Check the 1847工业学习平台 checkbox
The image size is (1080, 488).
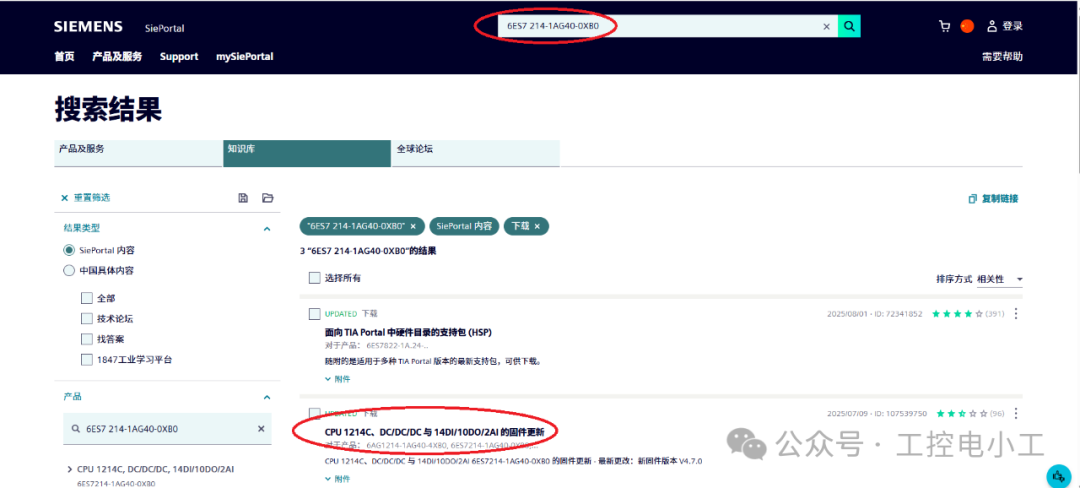click(x=87, y=359)
